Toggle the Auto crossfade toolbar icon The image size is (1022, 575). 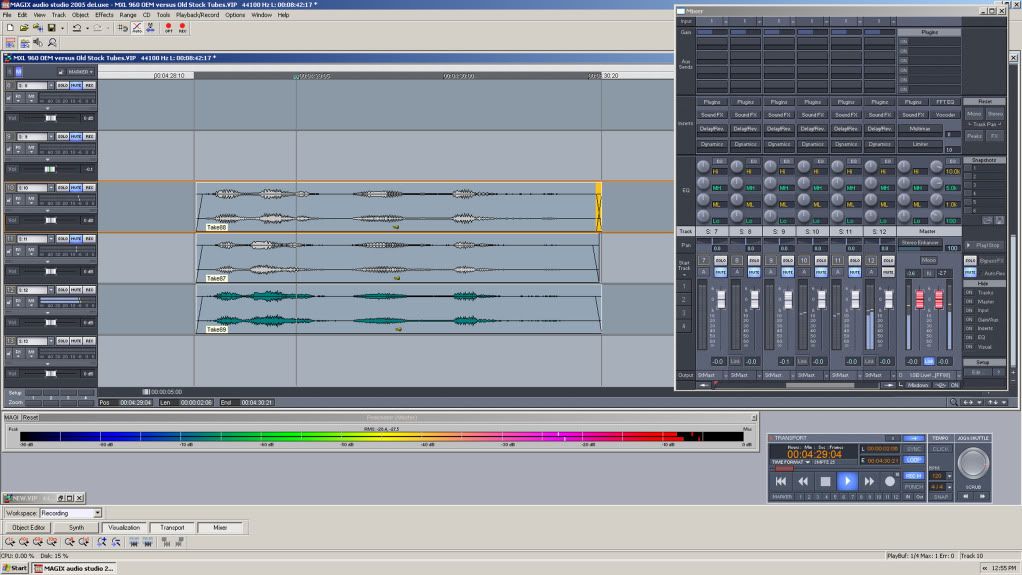pyautogui.click(x=137, y=28)
